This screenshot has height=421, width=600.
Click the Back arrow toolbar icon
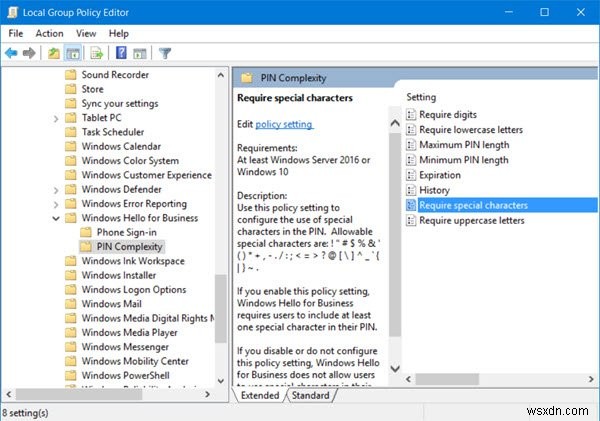coord(11,53)
